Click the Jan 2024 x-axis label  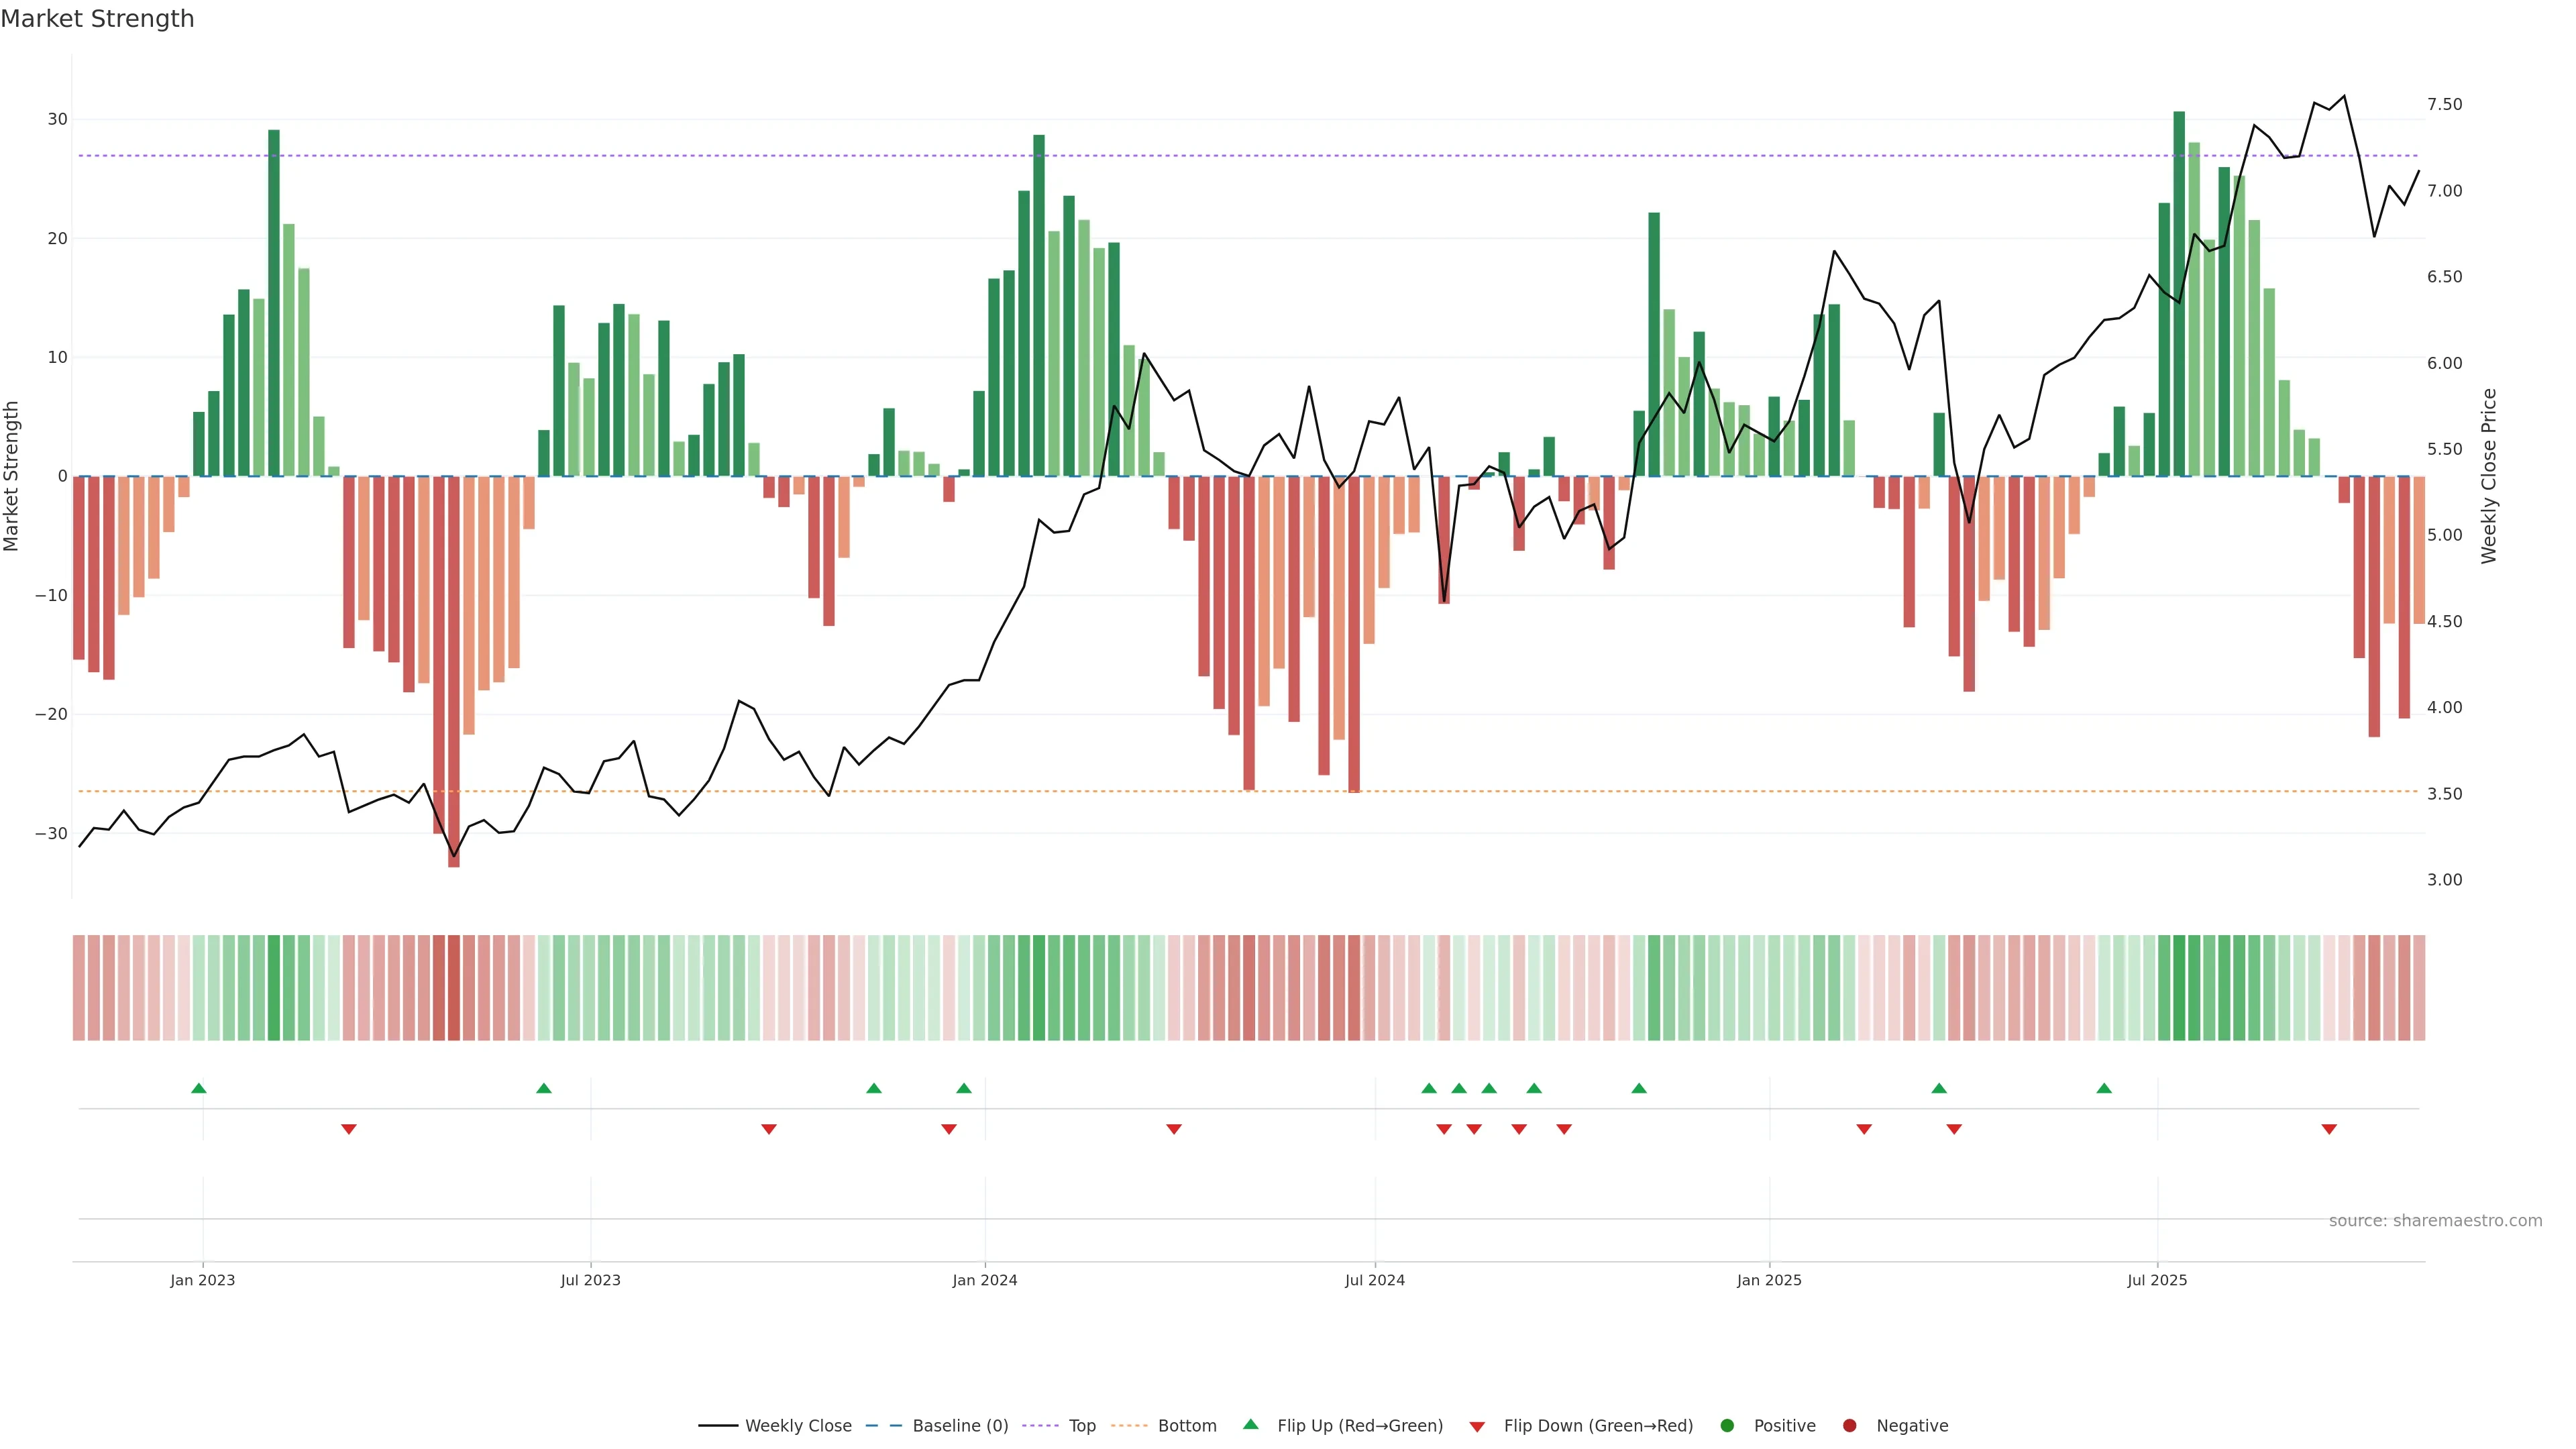point(984,1280)
